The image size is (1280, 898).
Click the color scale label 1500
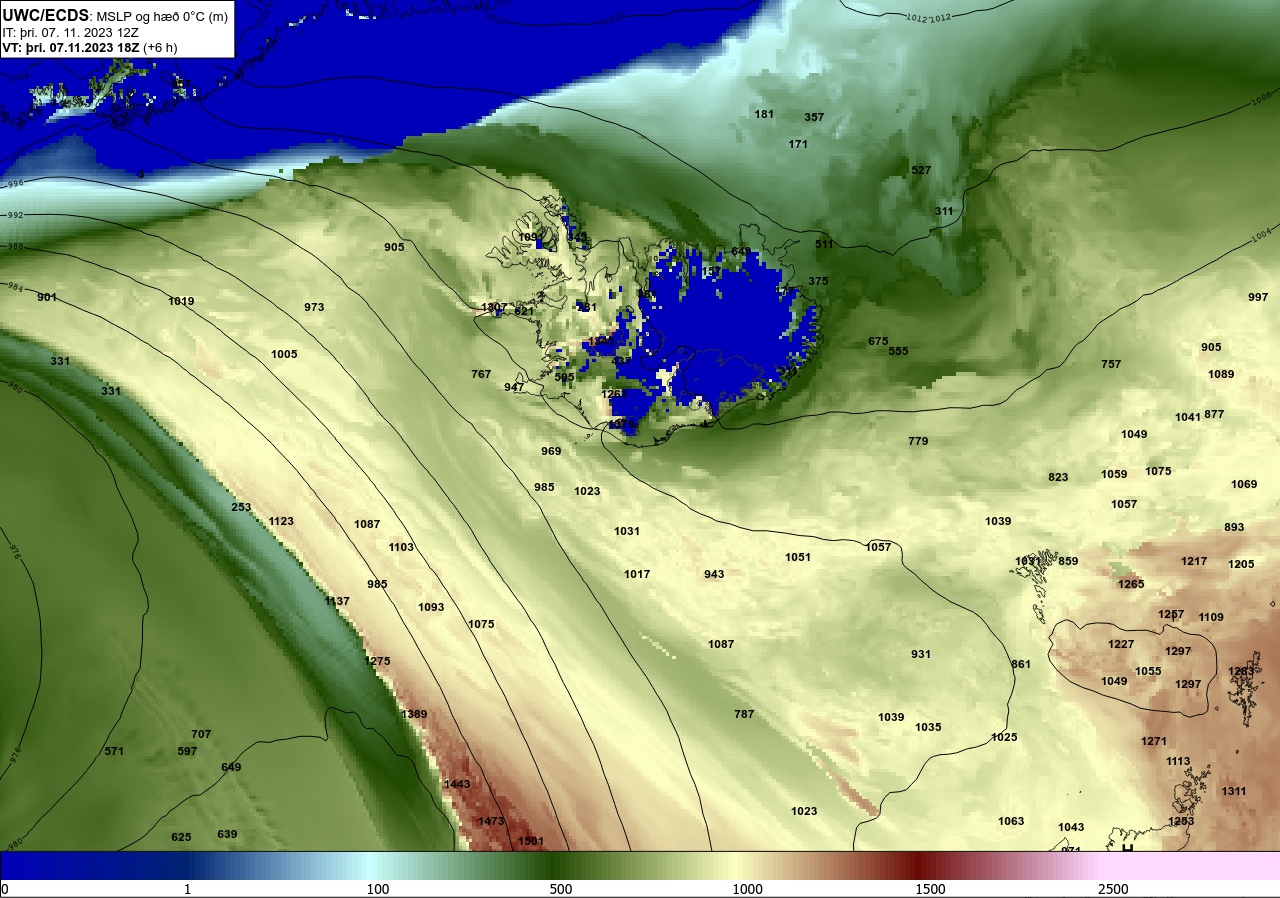click(x=930, y=889)
